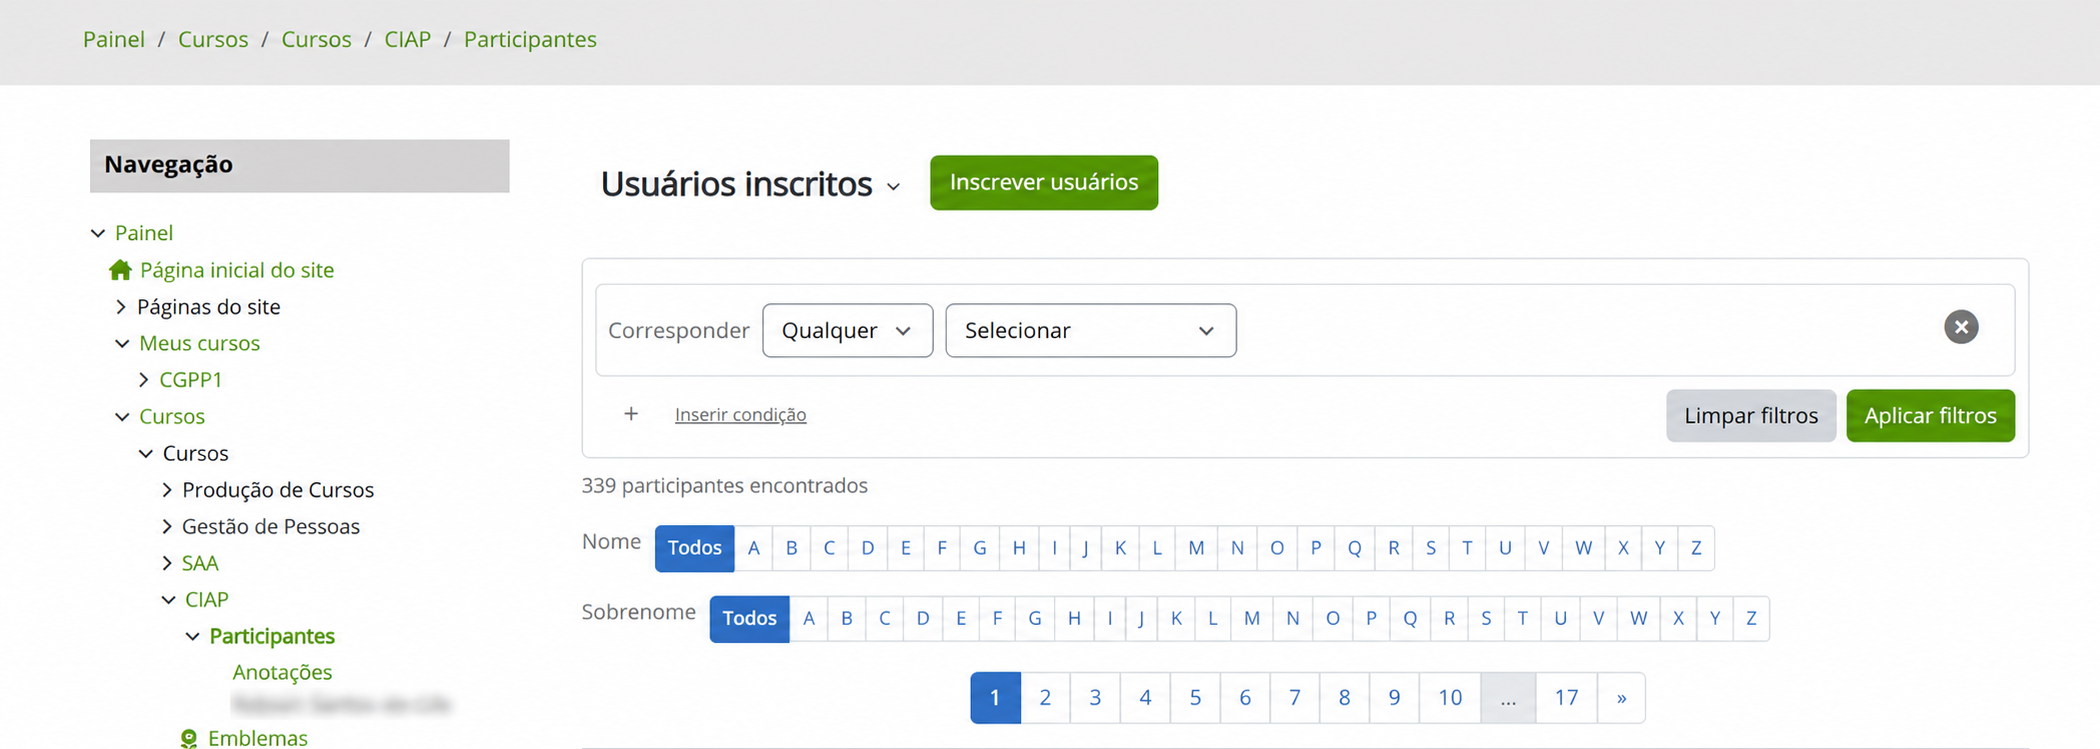Expand Páginas do site in navigation

coord(121,307)
